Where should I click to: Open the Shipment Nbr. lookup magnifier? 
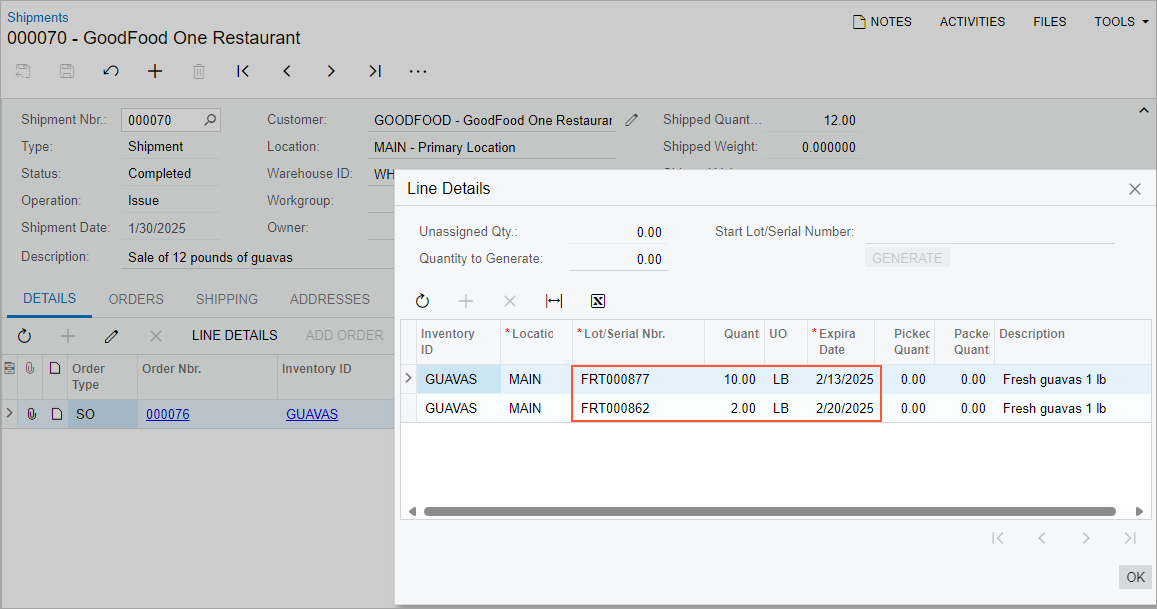click(210, 120)
